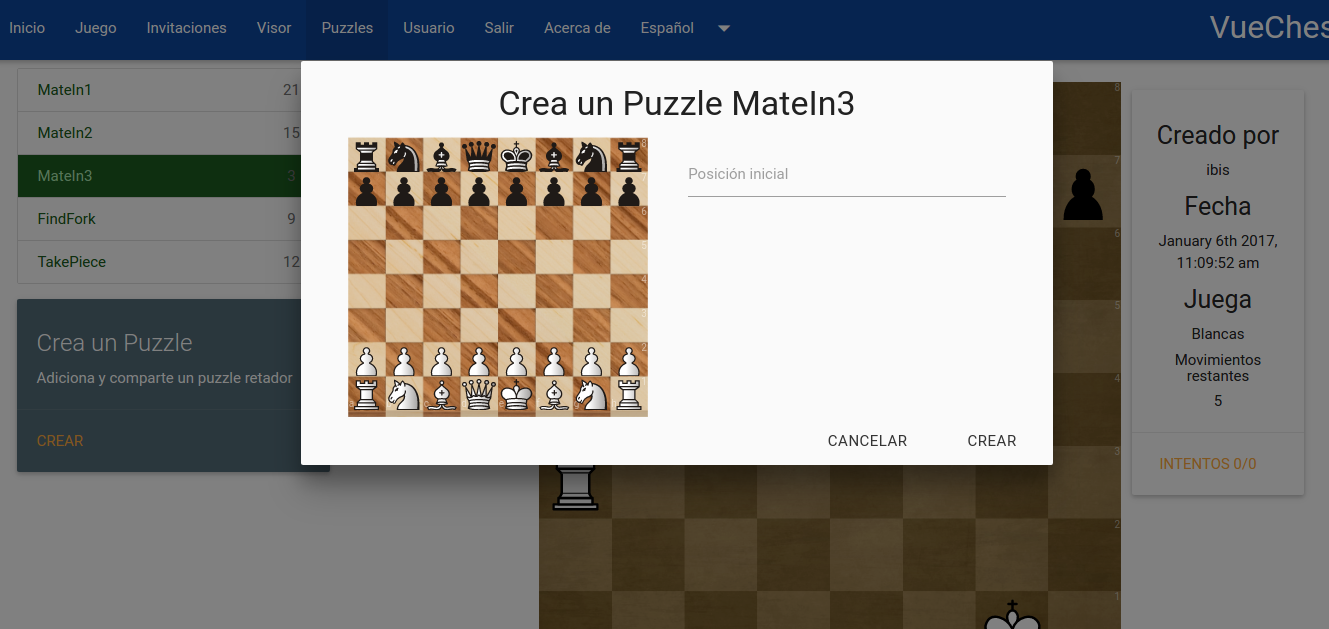Image resolution: width=1329 pixels, height=629 pixels.
Task: Select MateIn1 puzzle category
Action: (159, 90)
